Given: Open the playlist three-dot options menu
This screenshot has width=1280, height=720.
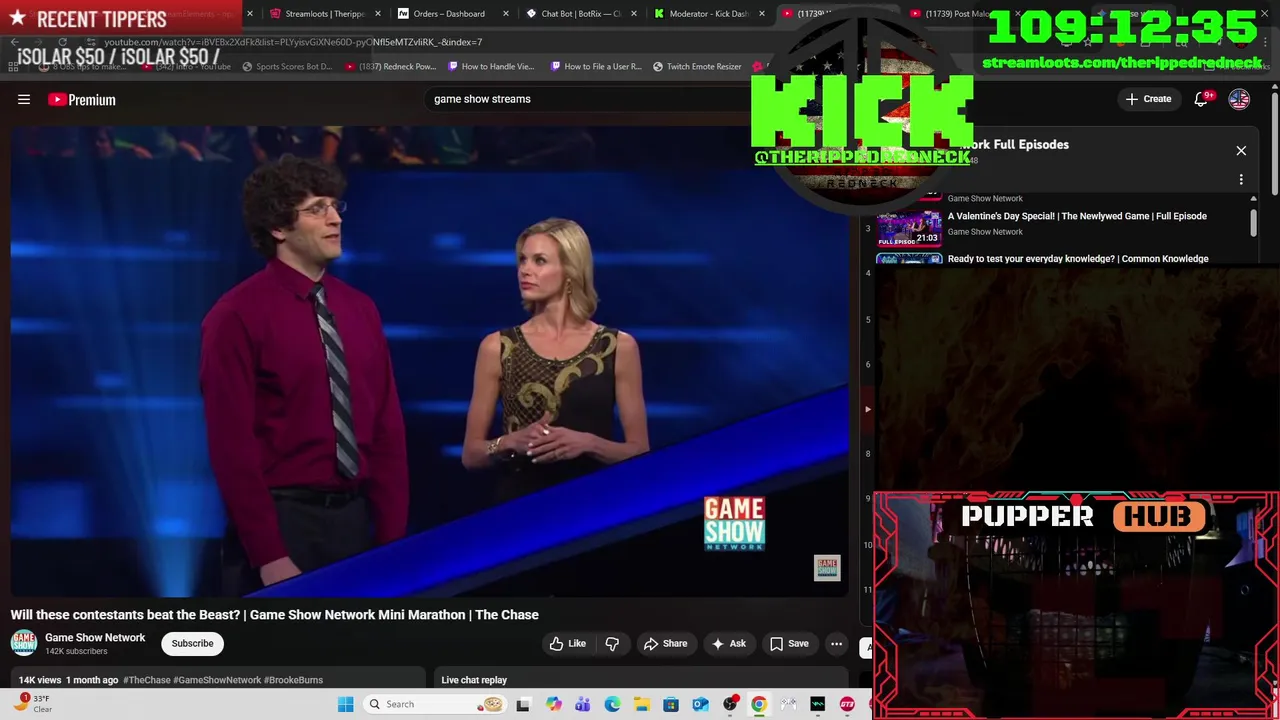Looking at the screenshot, I should click(1241, 180).
